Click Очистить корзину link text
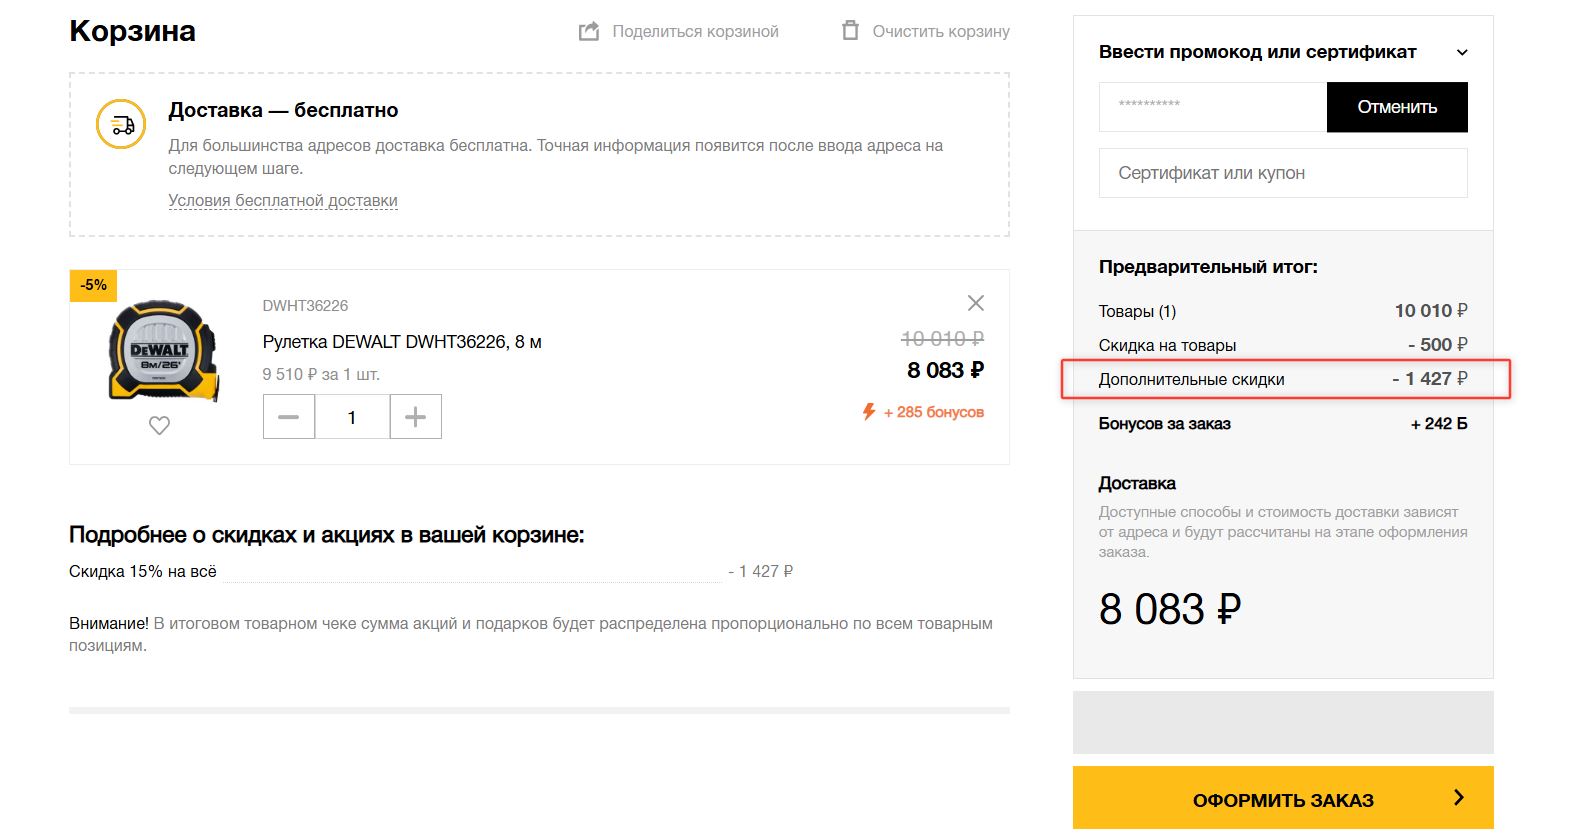 (941, 32)
